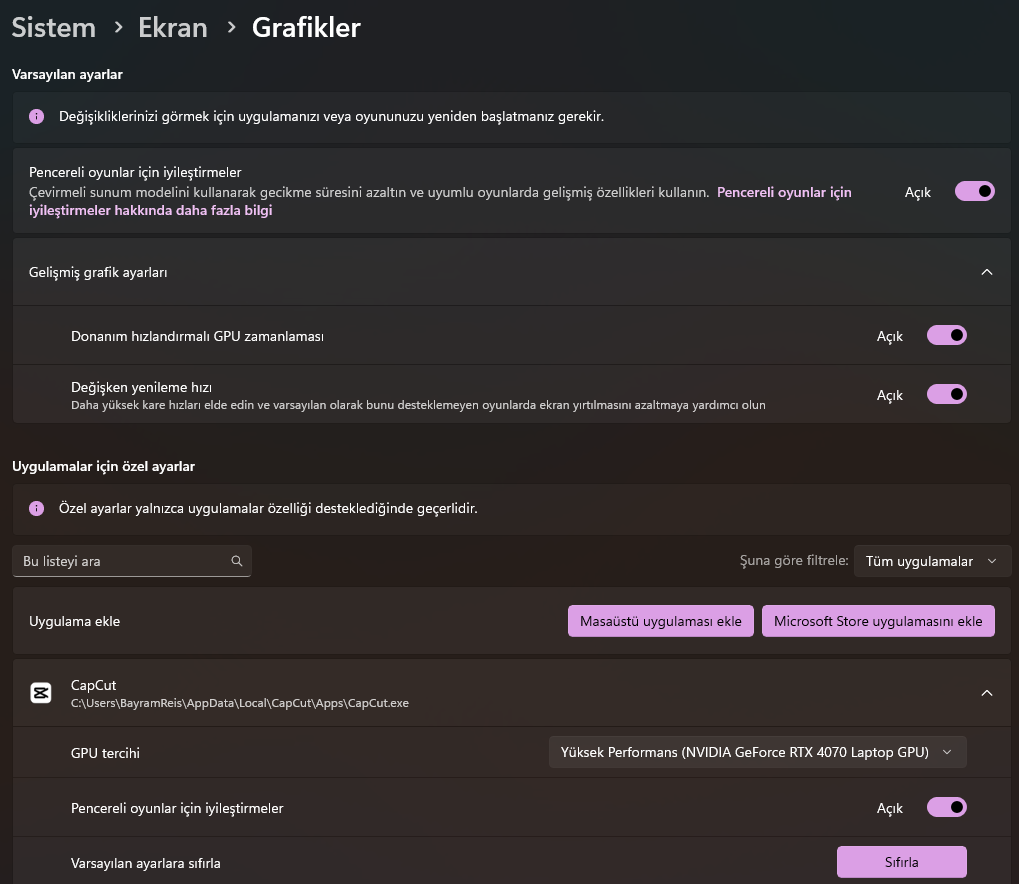Click Microsoft Store uygulamasını ekle button

[878, 621]
